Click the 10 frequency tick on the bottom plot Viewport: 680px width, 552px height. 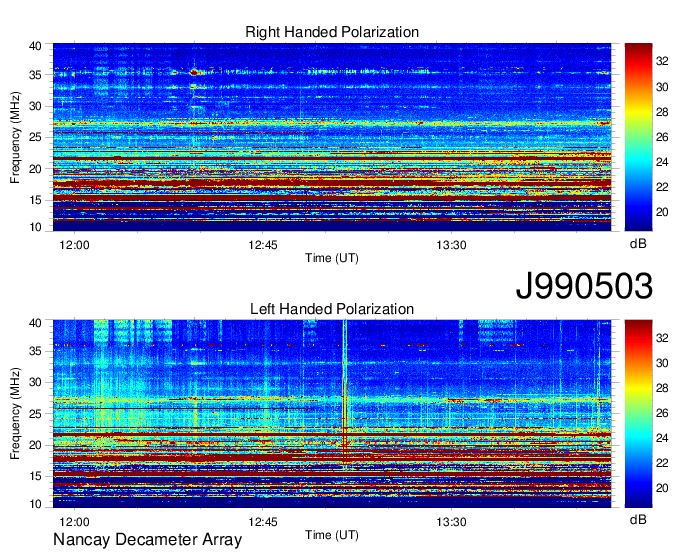coord(35,504)
